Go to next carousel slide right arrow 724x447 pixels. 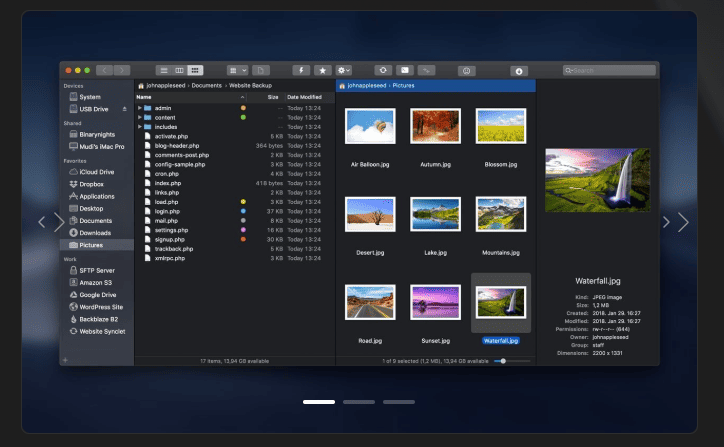coord(683,222)
